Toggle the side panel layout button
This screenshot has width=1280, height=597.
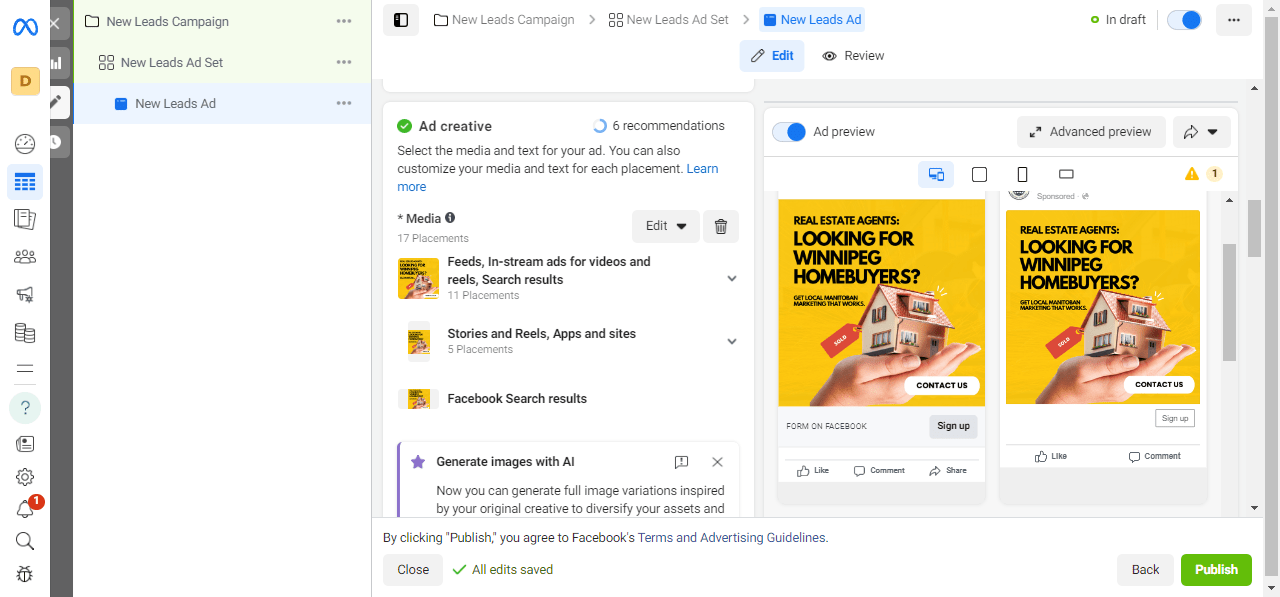[401, 20]
